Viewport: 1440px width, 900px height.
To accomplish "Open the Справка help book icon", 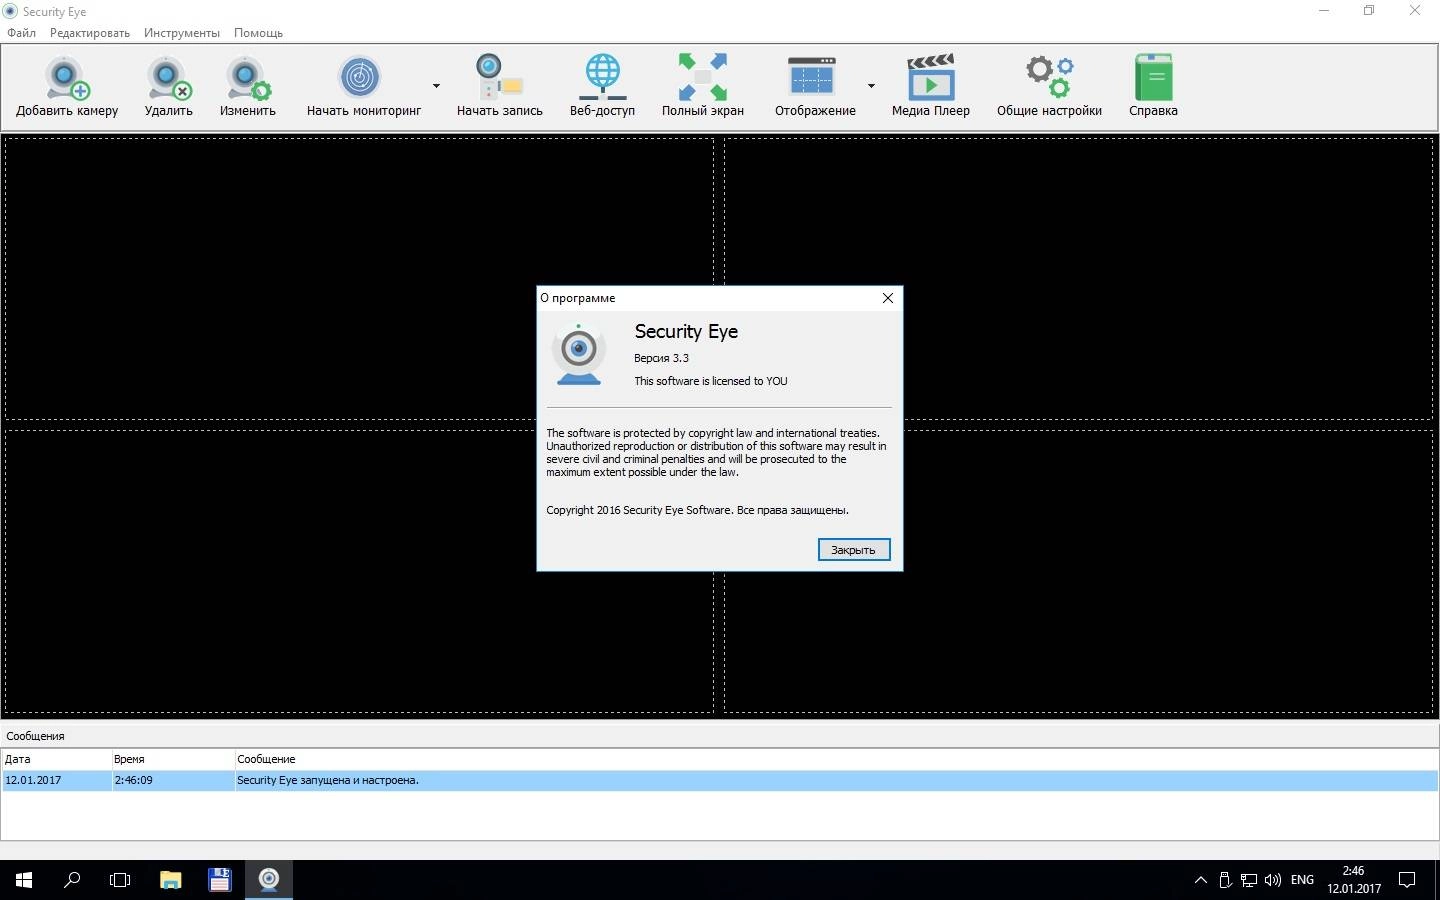I will 1153,78.
